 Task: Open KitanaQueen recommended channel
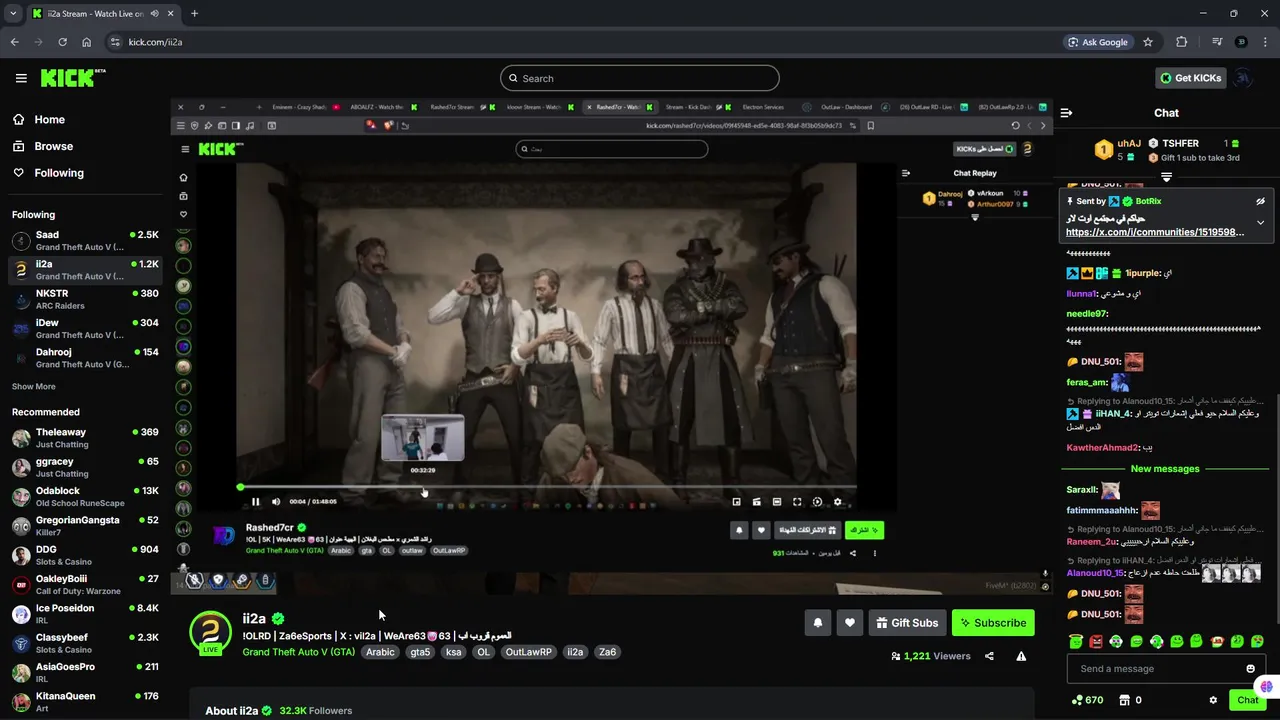(85, 702)
